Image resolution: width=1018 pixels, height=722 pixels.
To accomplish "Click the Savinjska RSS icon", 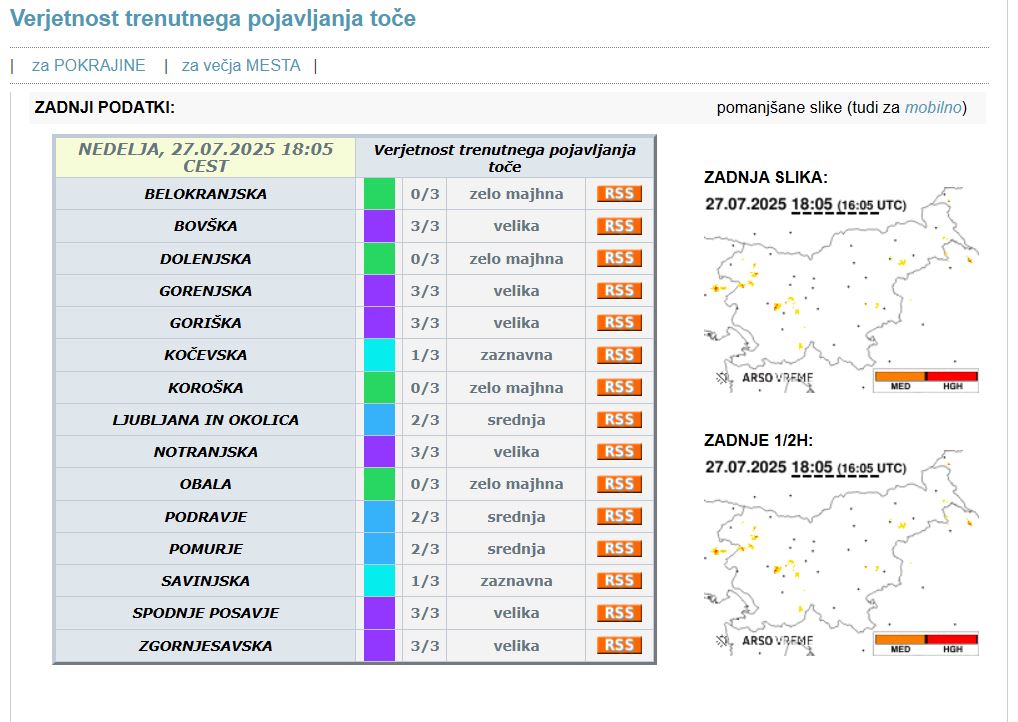I will 619,581.
